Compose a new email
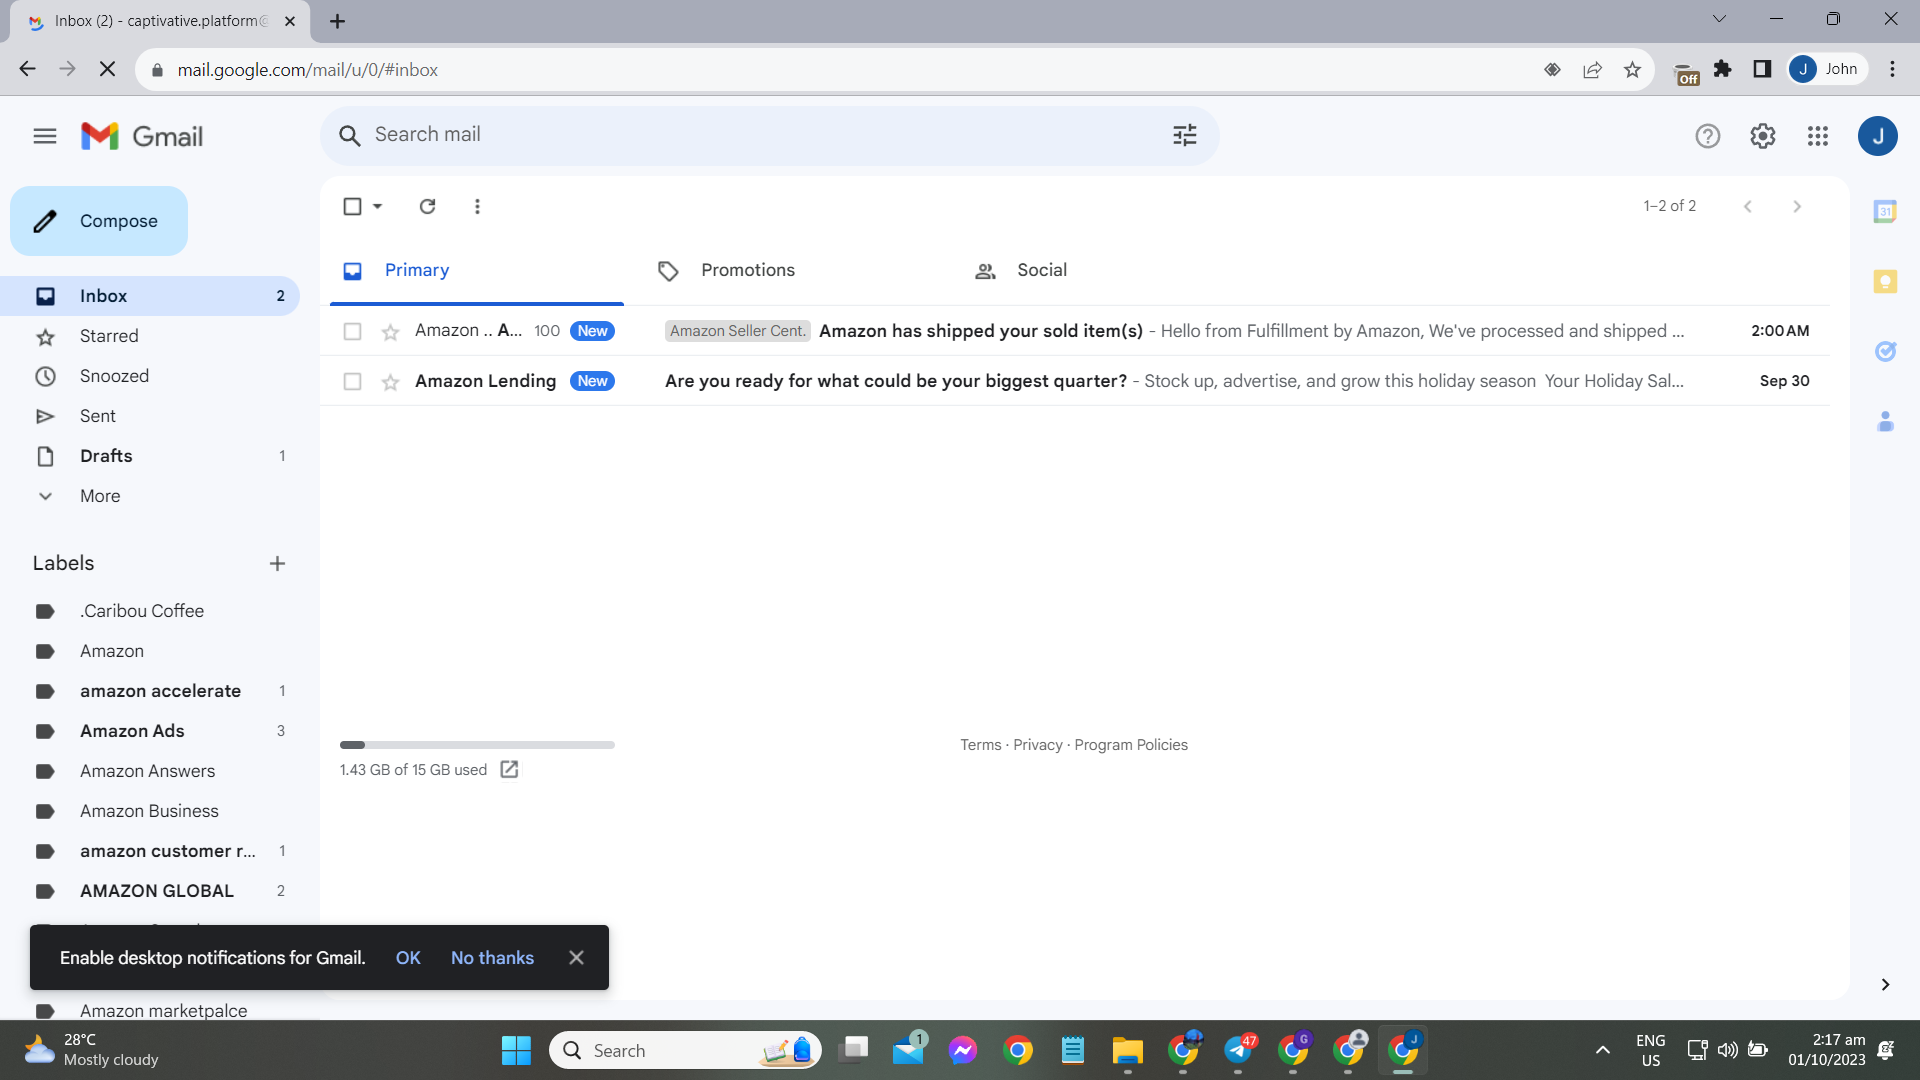 coord(99,221)
